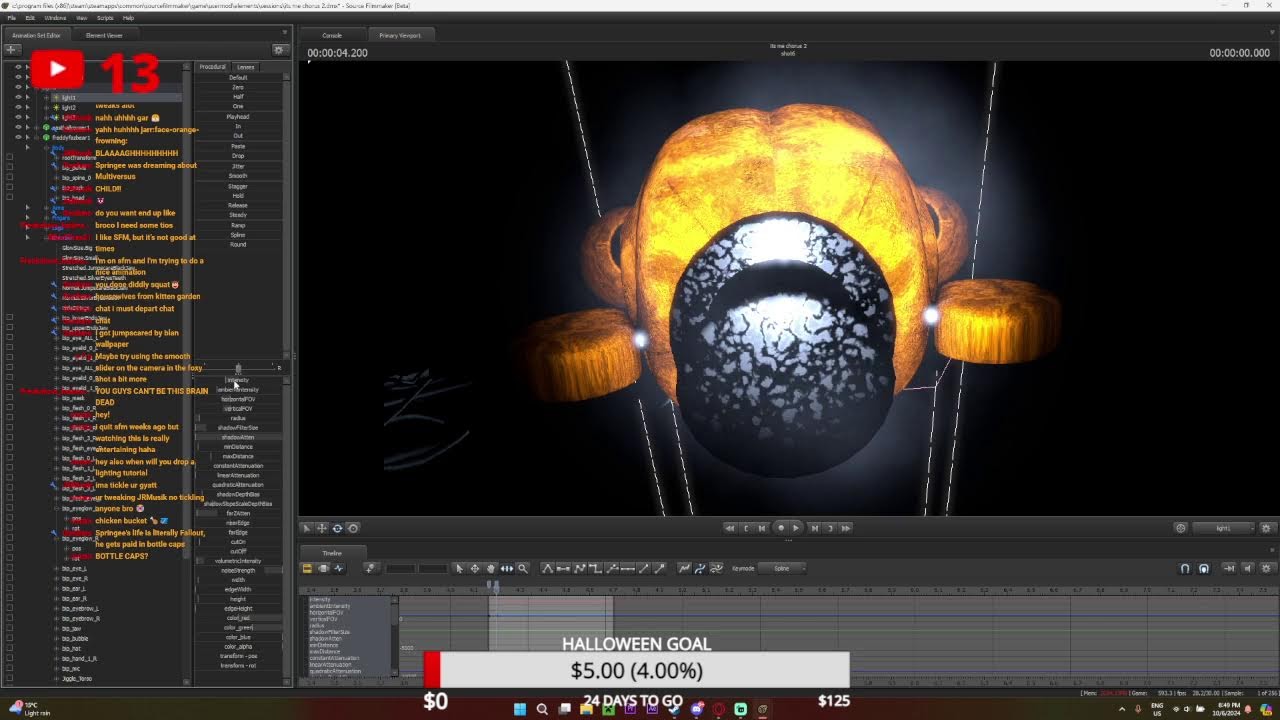
Task: Choose the scale keys tool in timeline
Action: [x=506, y=568]
